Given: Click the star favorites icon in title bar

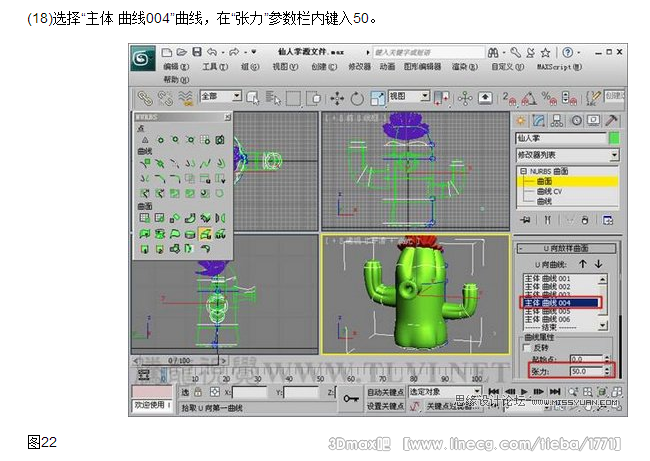Looking at the screenshot, I should pyautogui.click(x=546, y=53).
